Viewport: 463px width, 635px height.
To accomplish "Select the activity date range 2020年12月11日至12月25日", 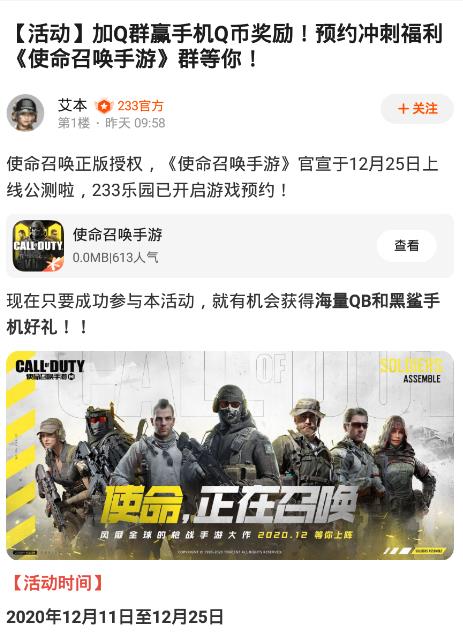I will click(x=115, y=617).
